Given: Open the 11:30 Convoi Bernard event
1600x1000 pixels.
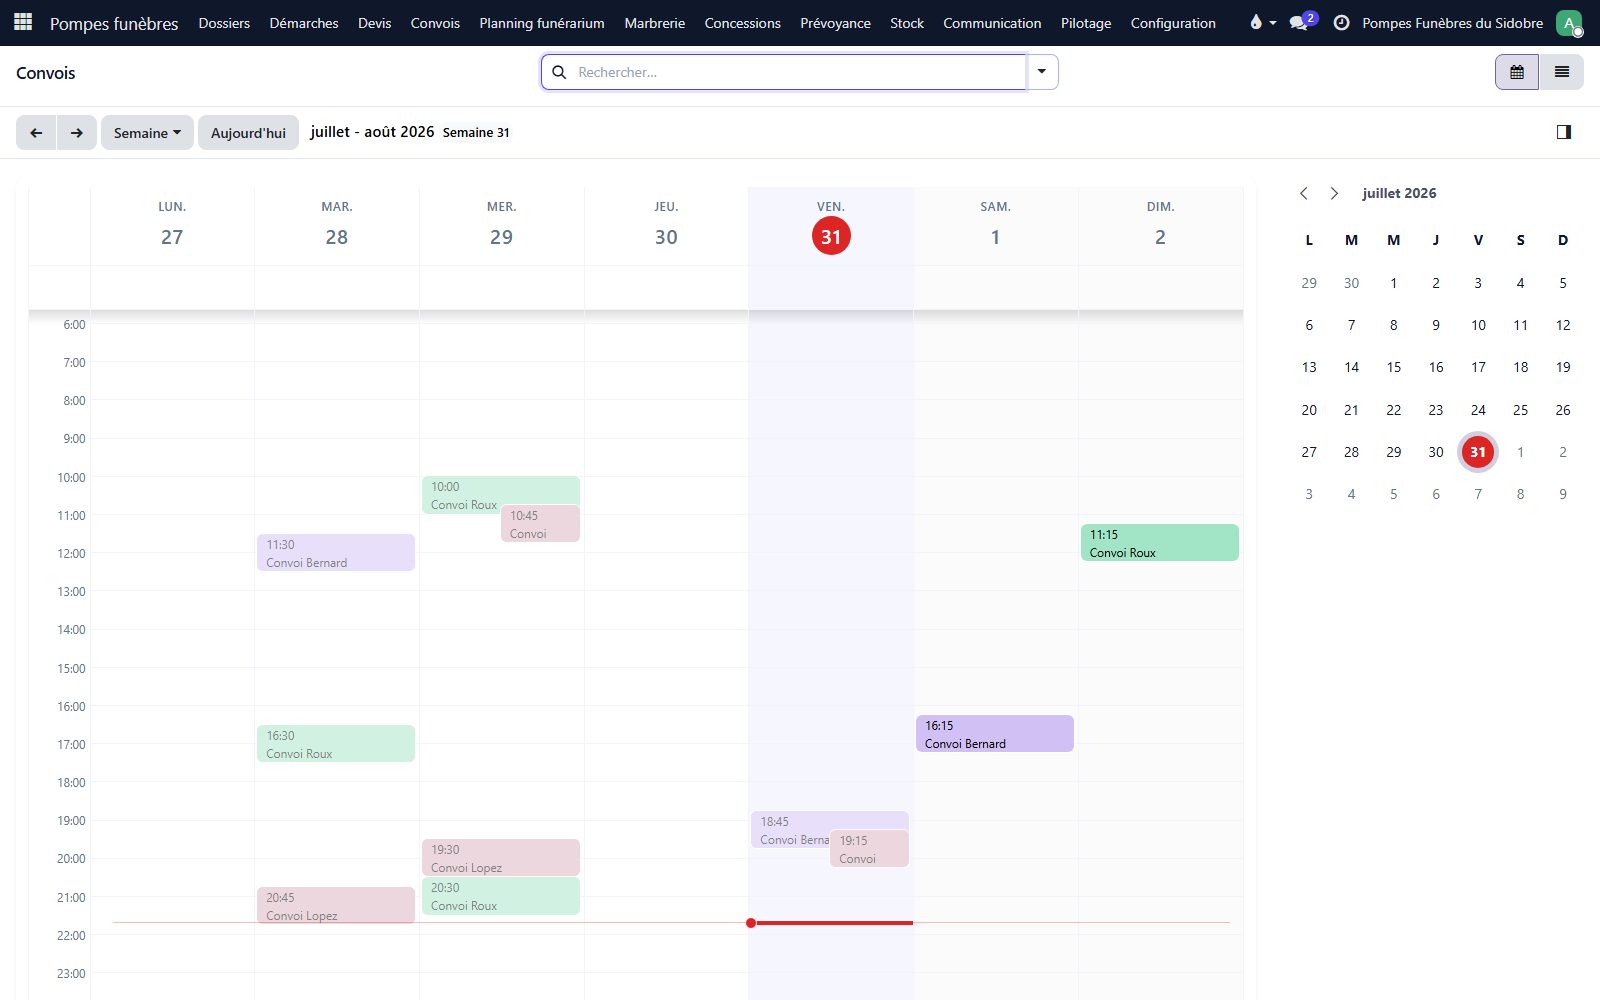Looking at the screenshot, I should pos(336,553).
